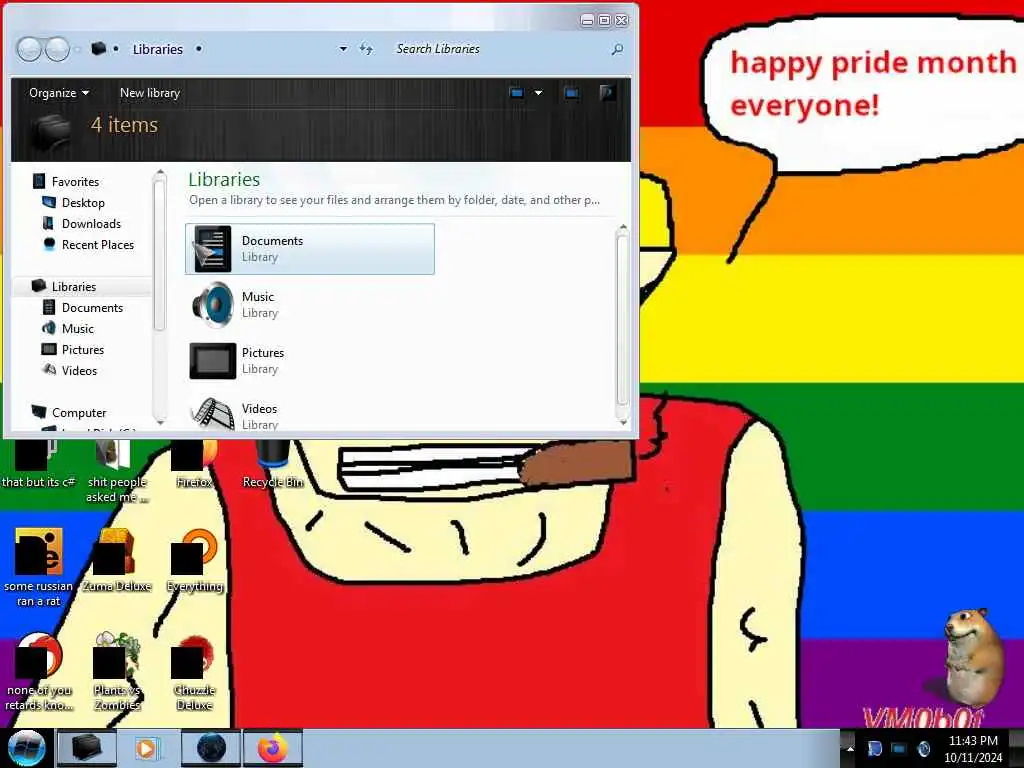Screen dimensions: 1024x768
Task: Select Videos in navigation tree
Action: [79, 370]
